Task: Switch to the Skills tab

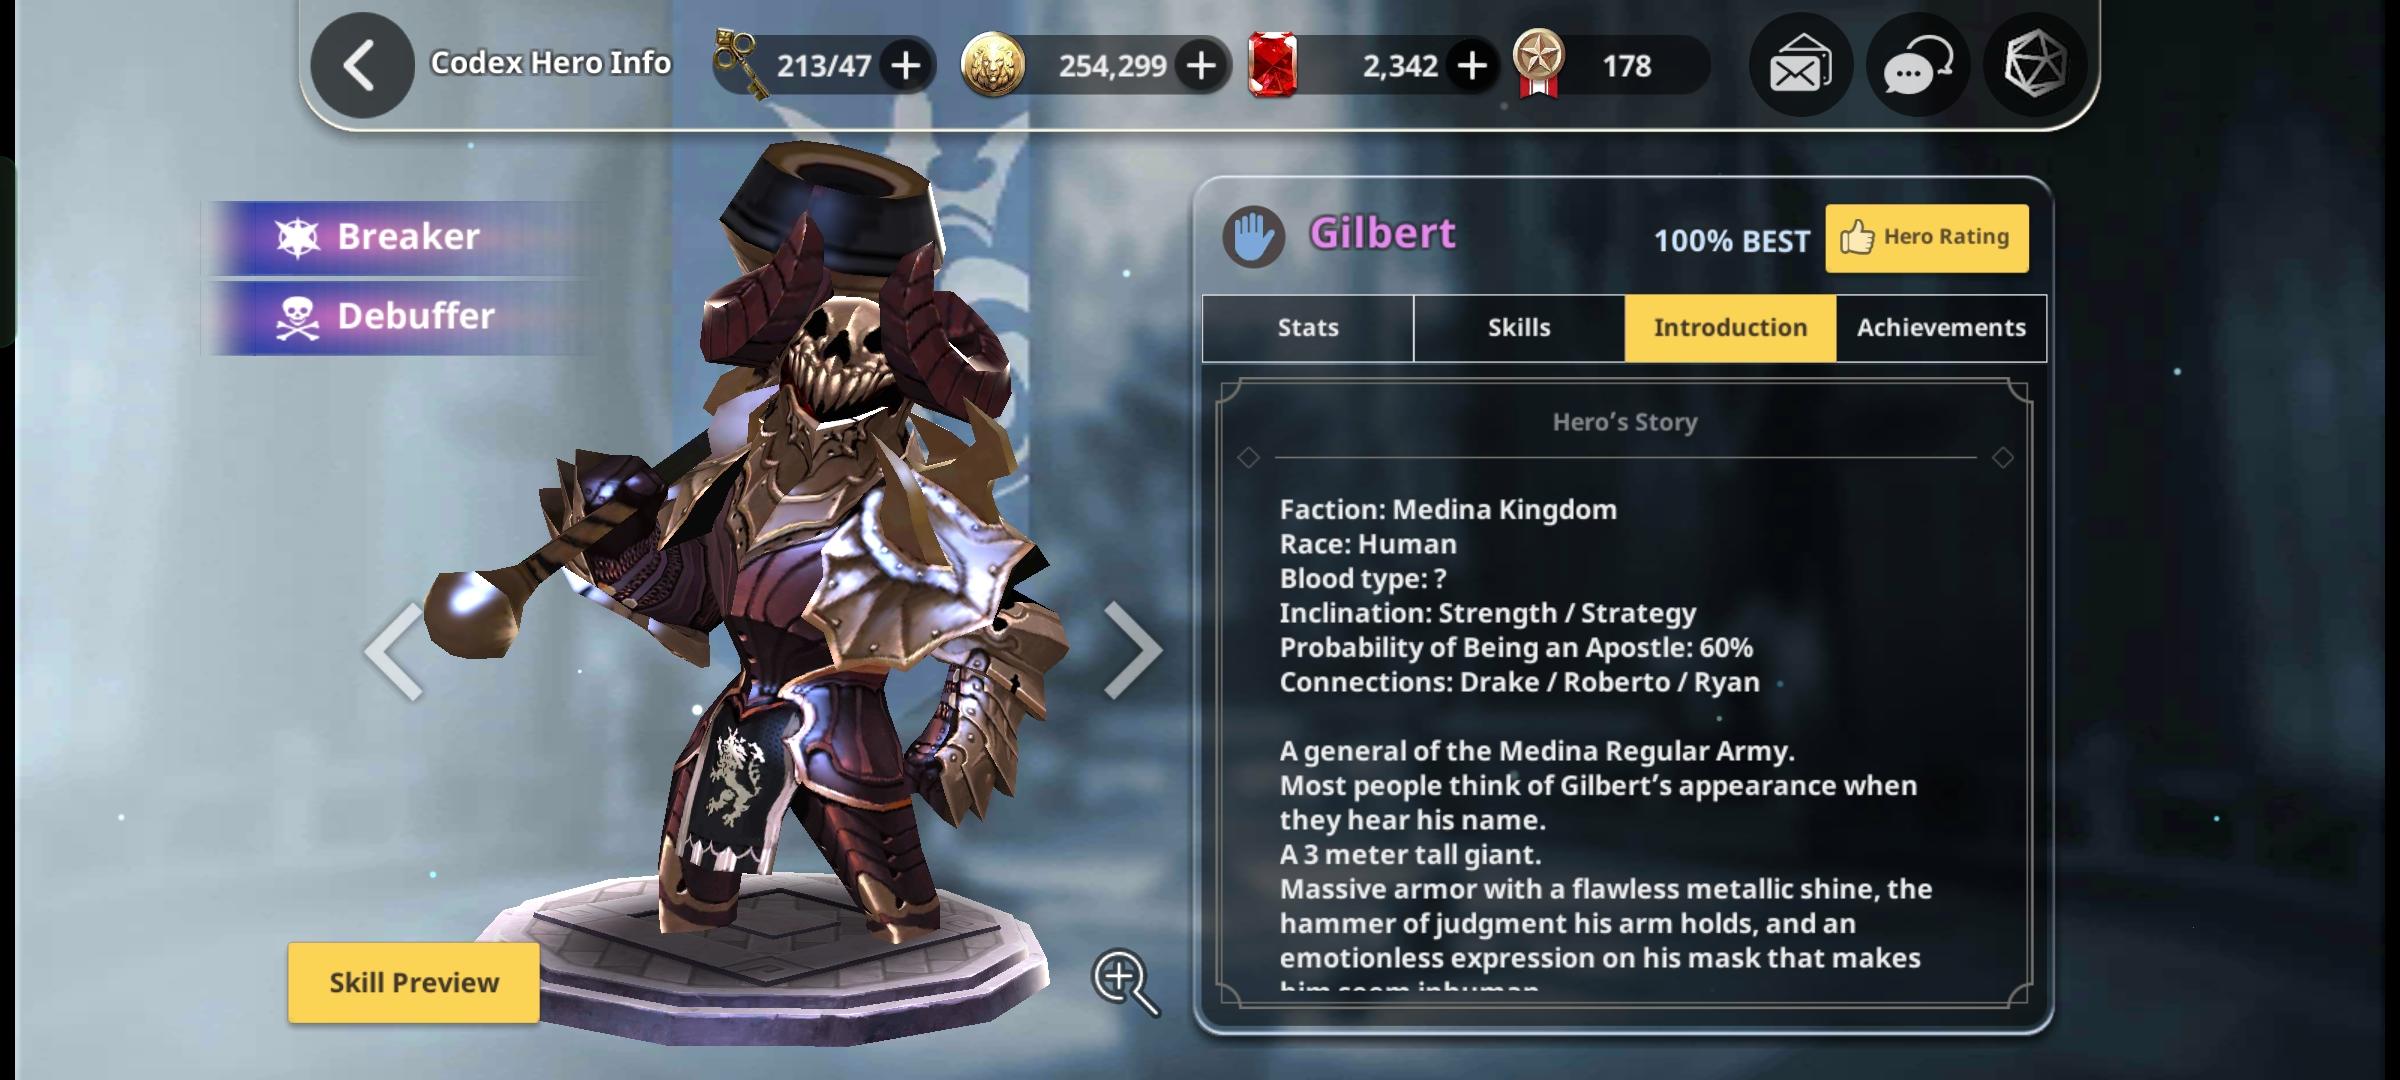Action: 1519,328
